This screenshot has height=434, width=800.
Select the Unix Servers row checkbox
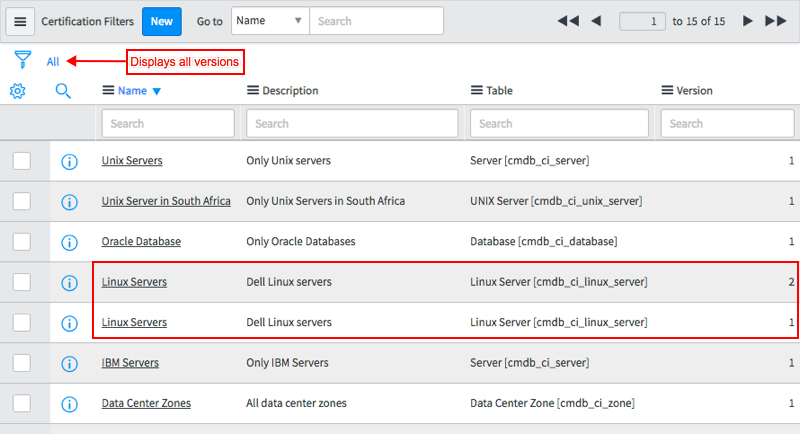pyautogui.click(x=21, y=161)
